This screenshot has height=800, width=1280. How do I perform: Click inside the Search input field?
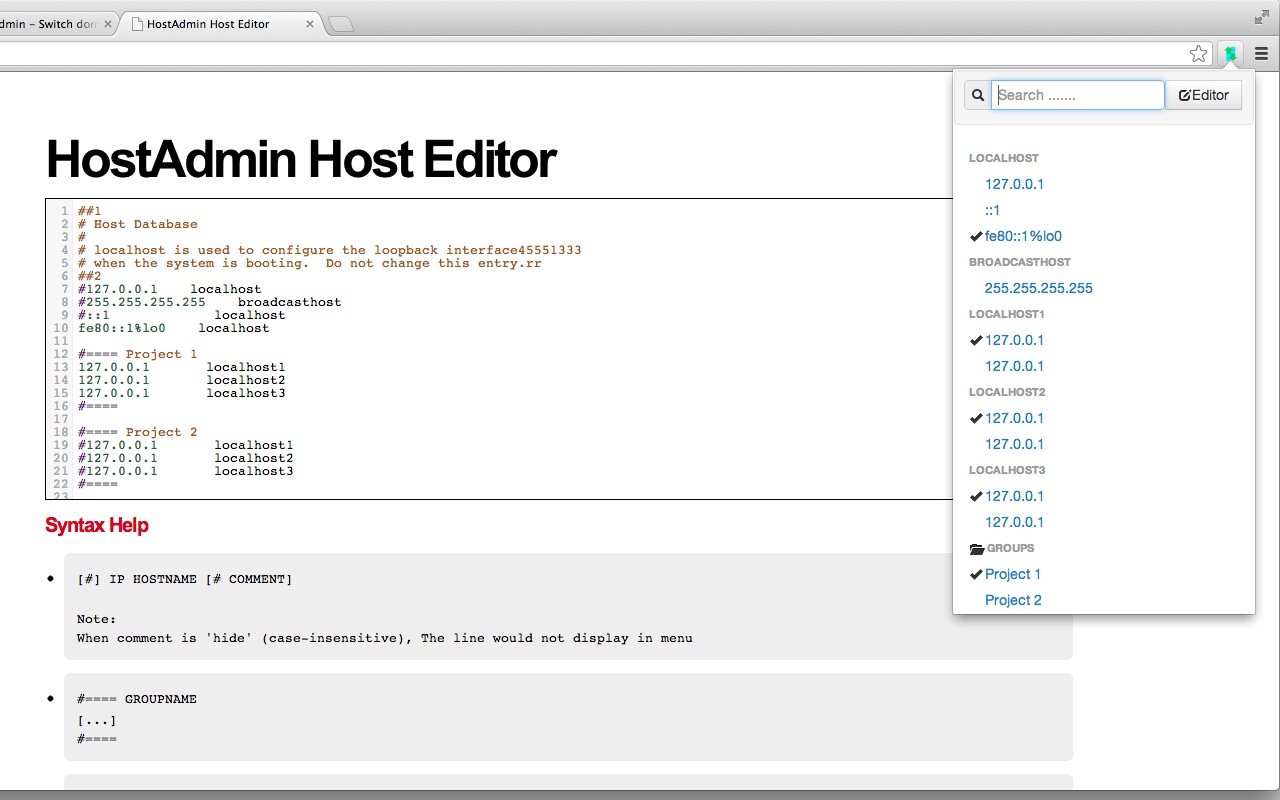pyautogui.click(x=1077, y=94)
